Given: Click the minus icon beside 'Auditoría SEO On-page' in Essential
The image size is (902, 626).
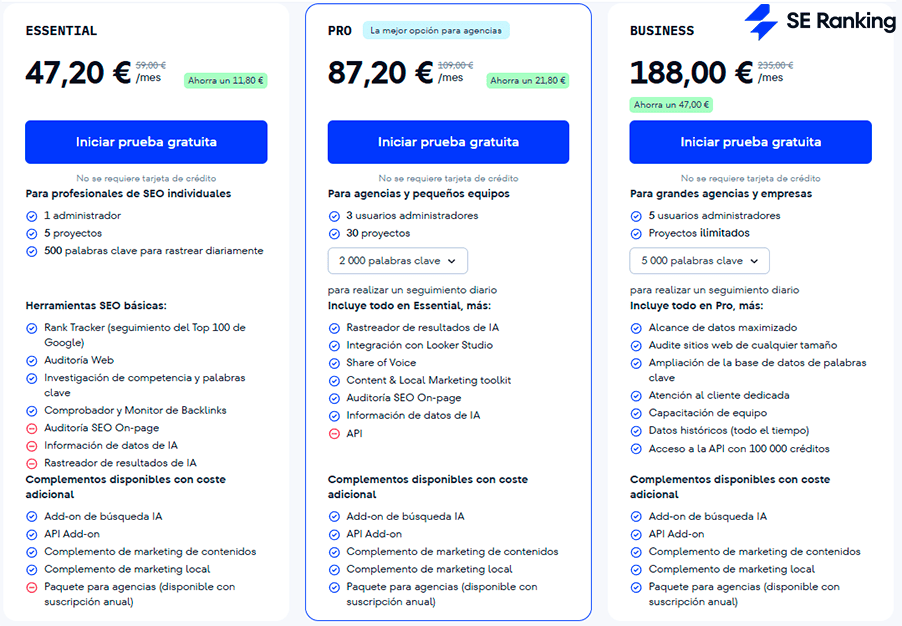Looking at the screenshot, I should pyautogui.click(x=33, y=430).
